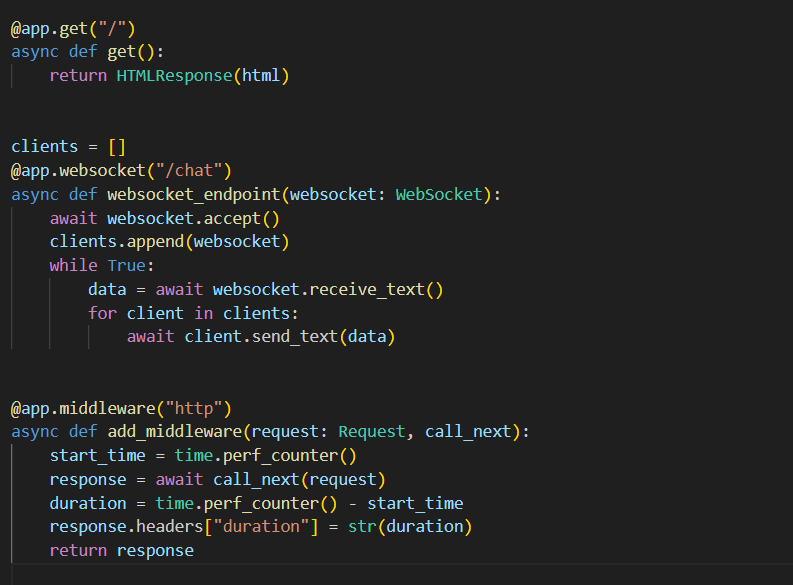Click the while True statement
This screenshot has width=793, height=585.
(x=102, y=265)
